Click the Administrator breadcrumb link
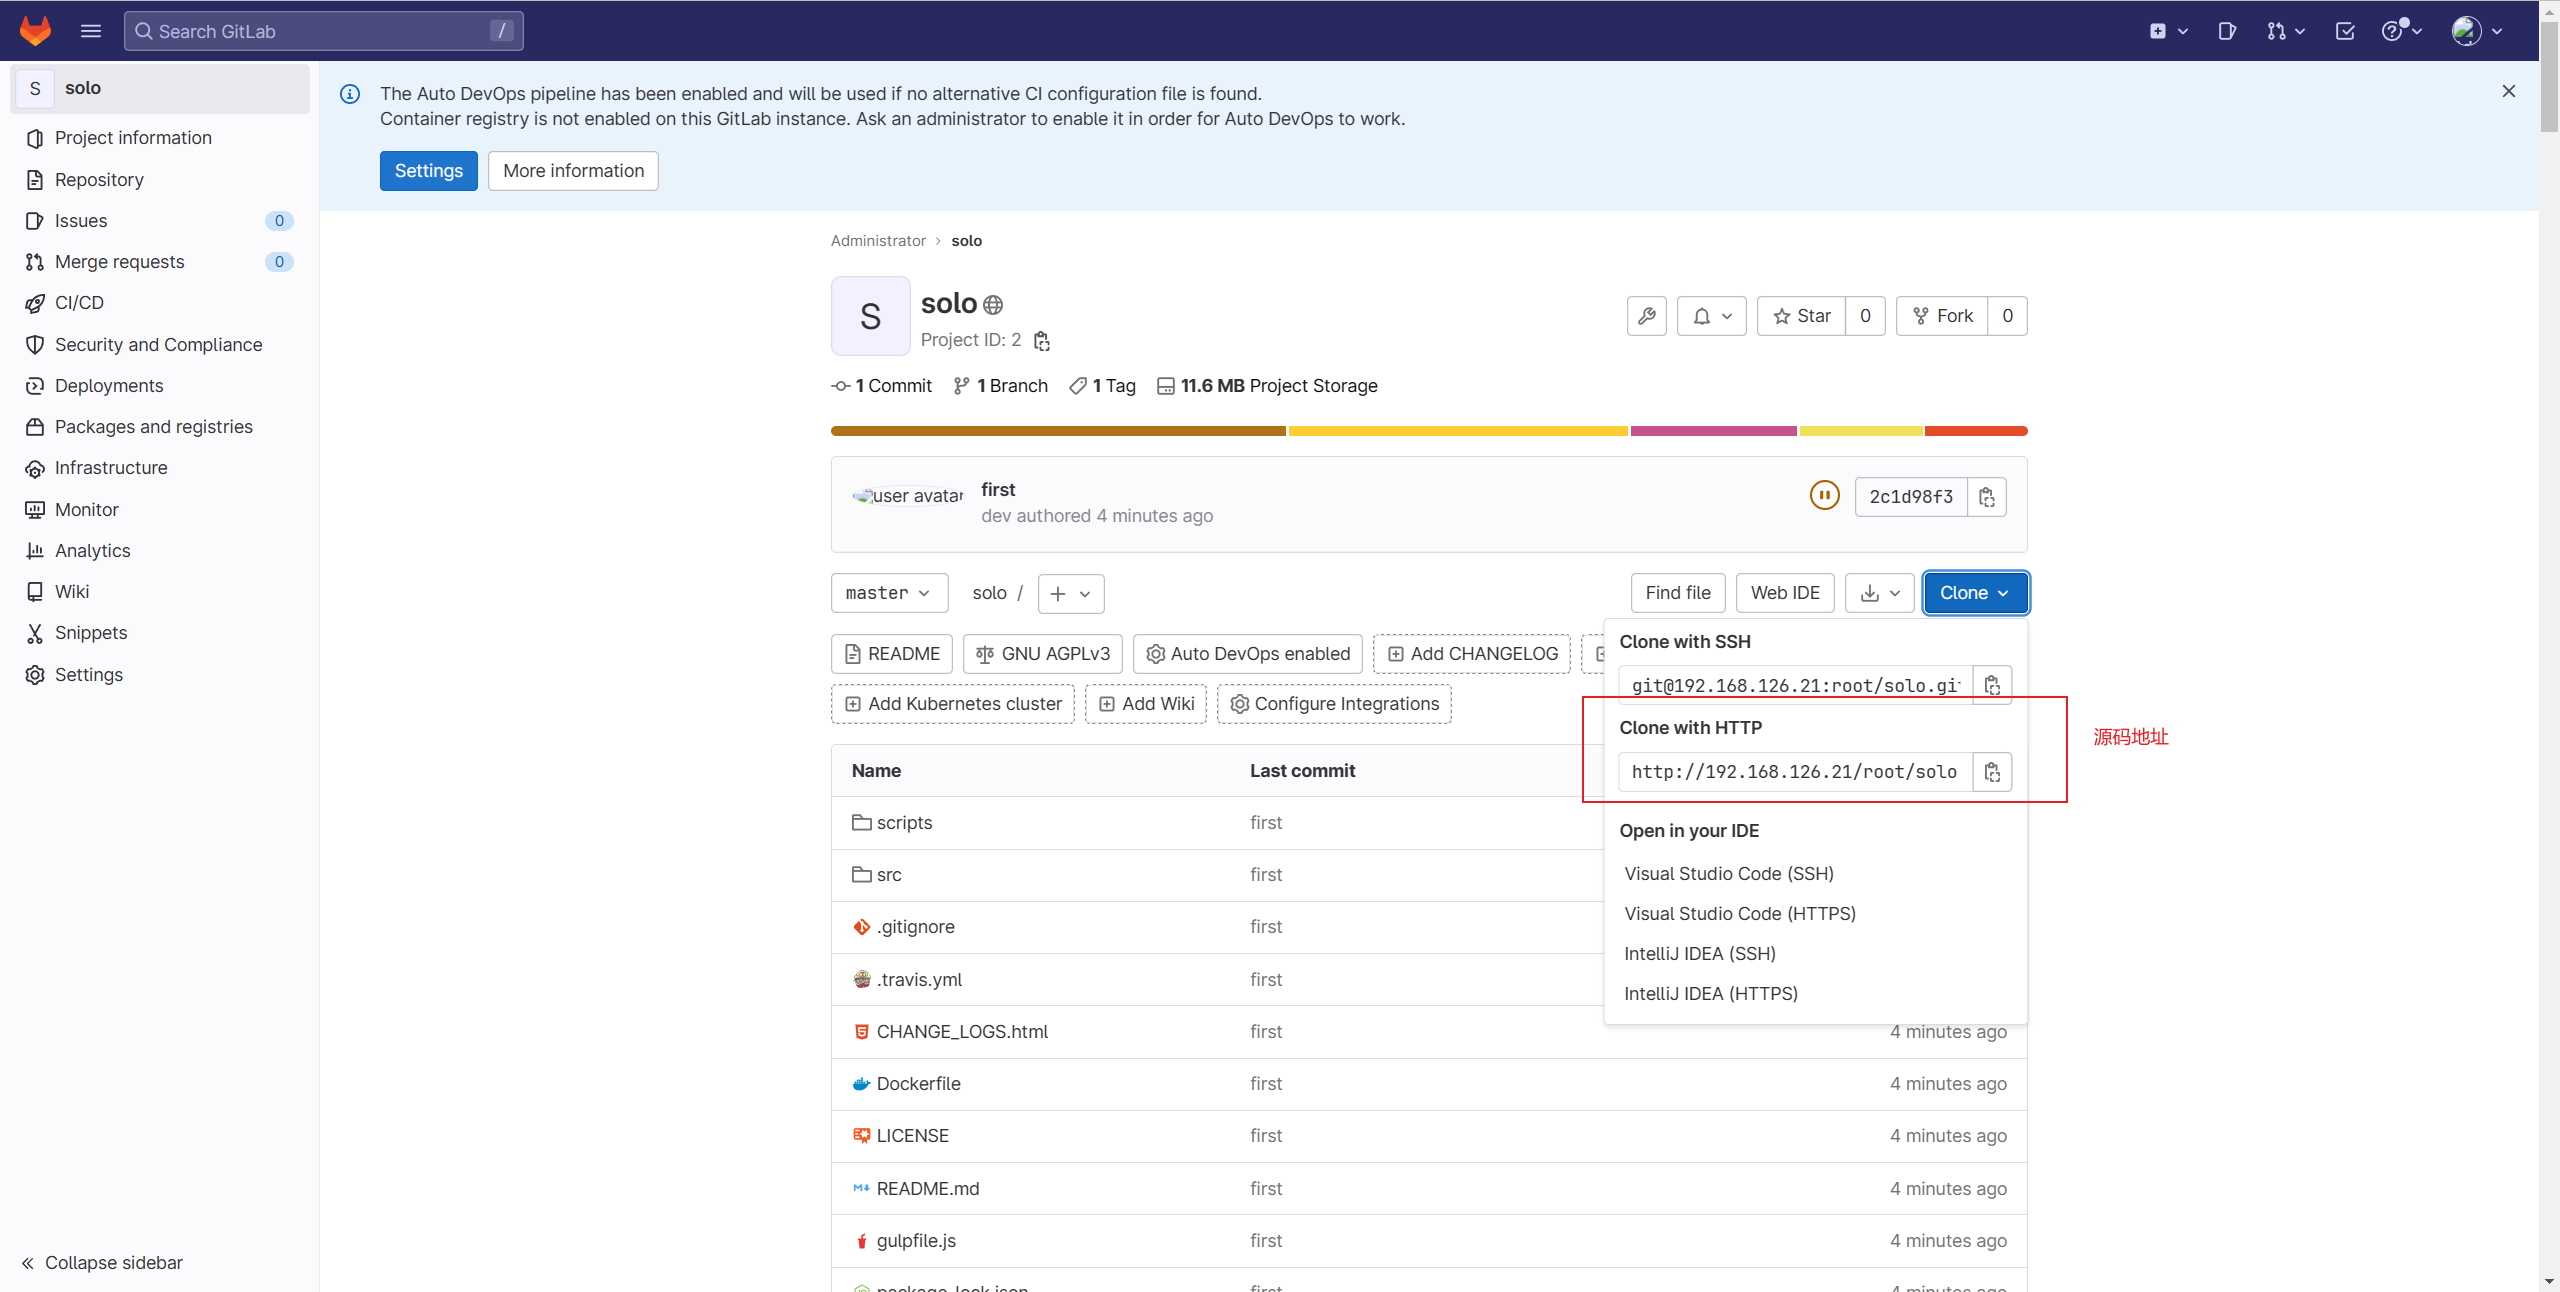This screenshot has height=1292, width=2560. point(878,241)
